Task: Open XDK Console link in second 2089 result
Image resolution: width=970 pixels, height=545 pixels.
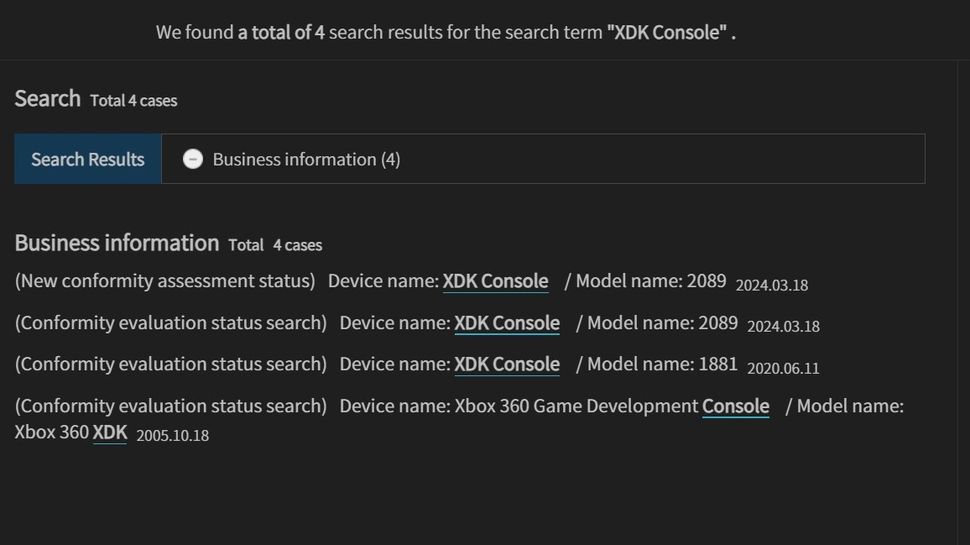Action: 507,323
